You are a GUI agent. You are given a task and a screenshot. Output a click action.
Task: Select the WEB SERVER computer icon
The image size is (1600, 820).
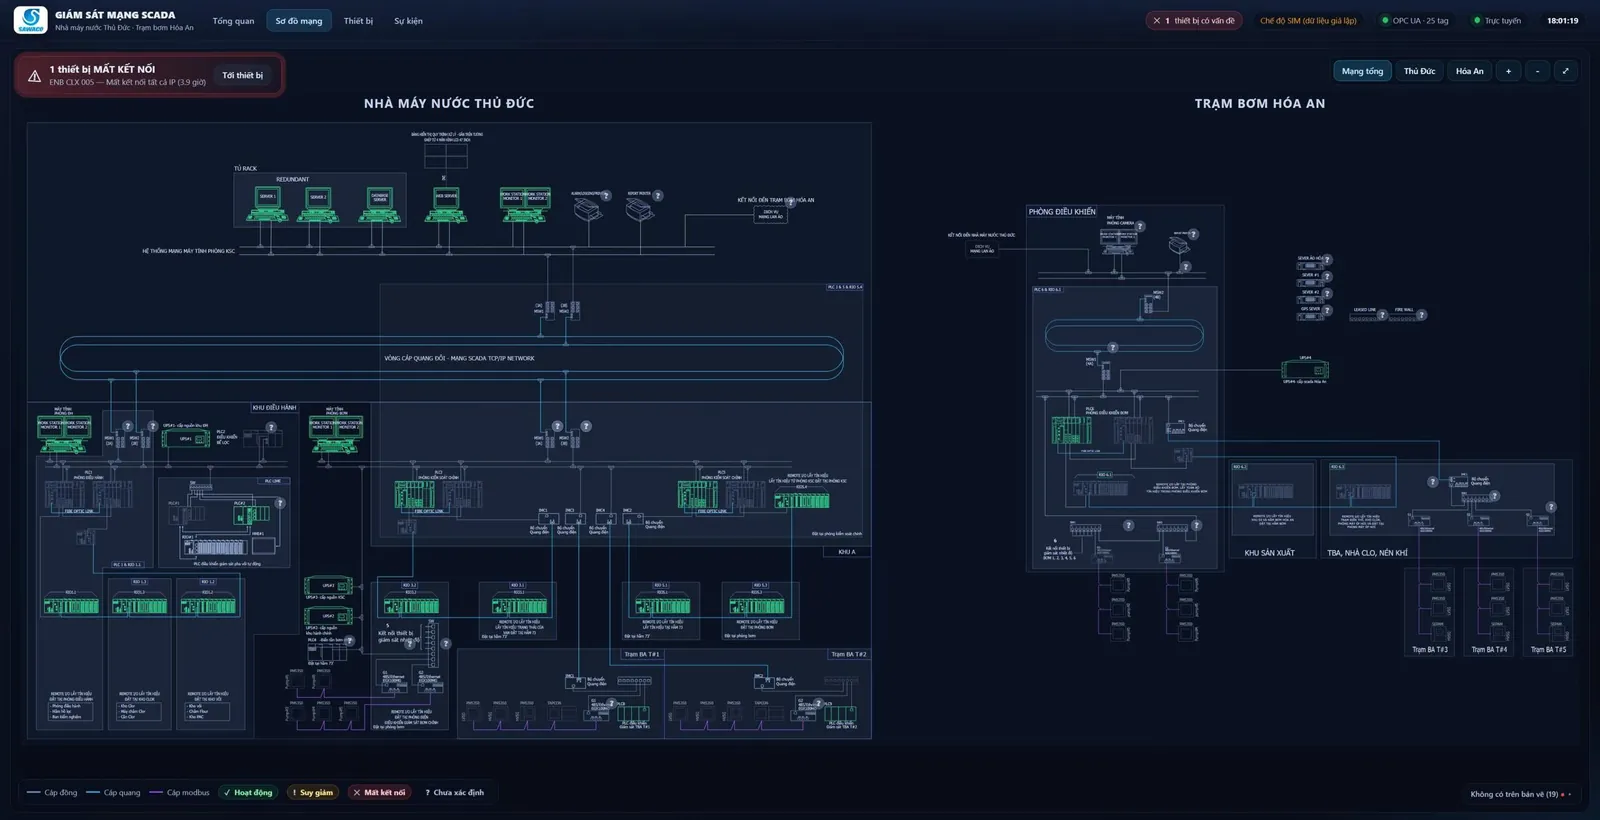[446, 203]
